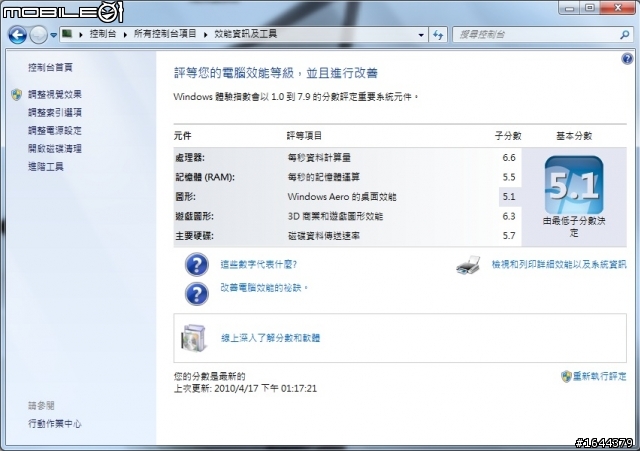Click the question icon beside 這些數字代表什麼
This screenshot has height=451, width=640.
[197, 264]
